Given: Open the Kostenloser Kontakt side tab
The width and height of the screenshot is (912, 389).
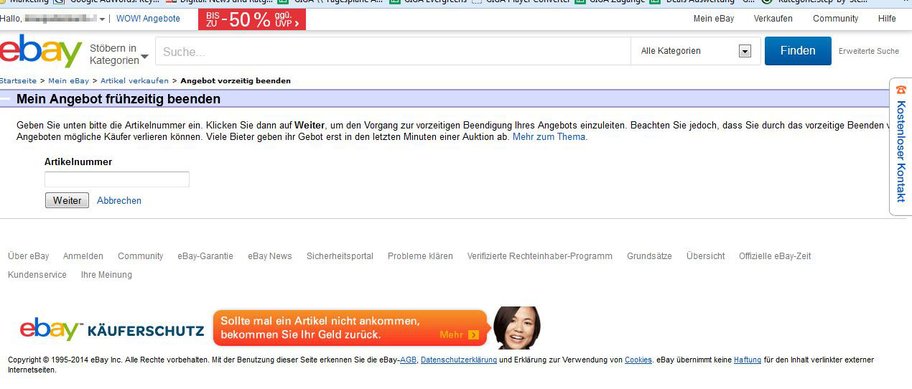Looking at the screenshot, I should [900, 147].
